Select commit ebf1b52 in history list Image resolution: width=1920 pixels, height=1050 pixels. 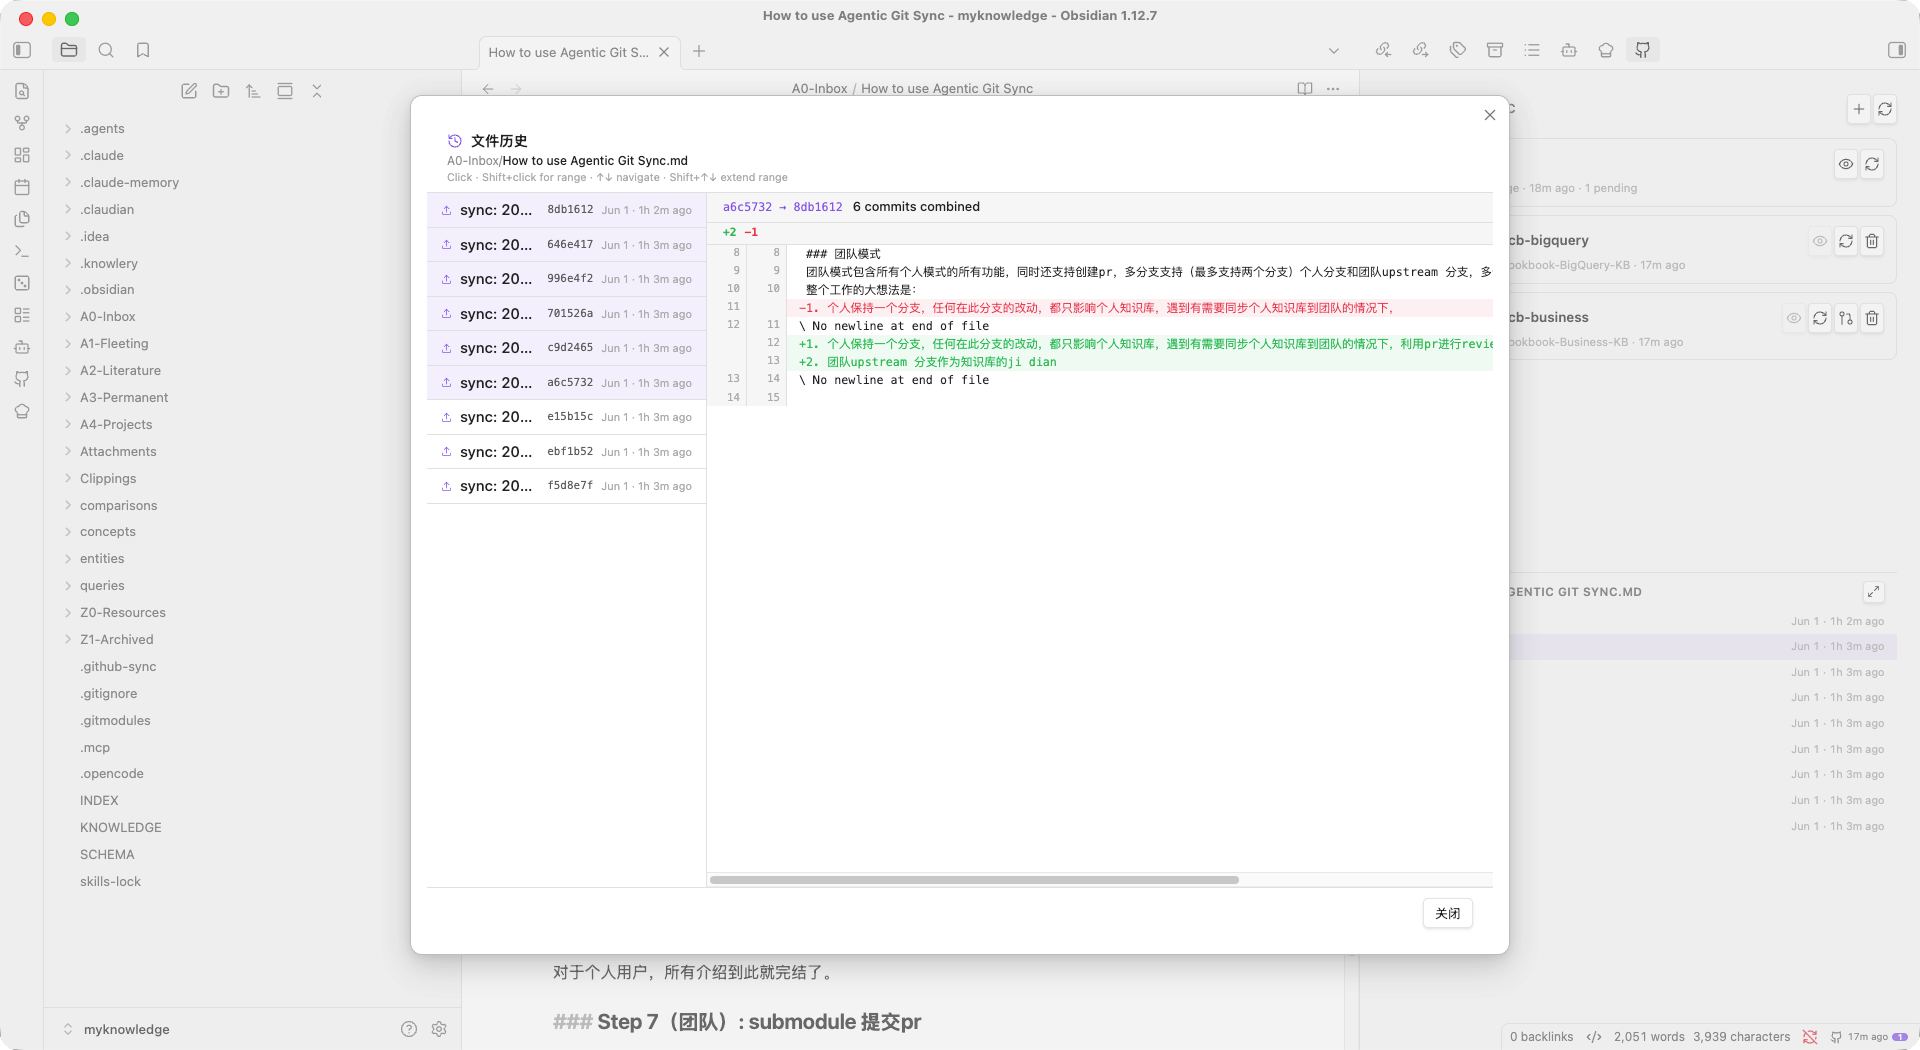[x=567, y=452]
